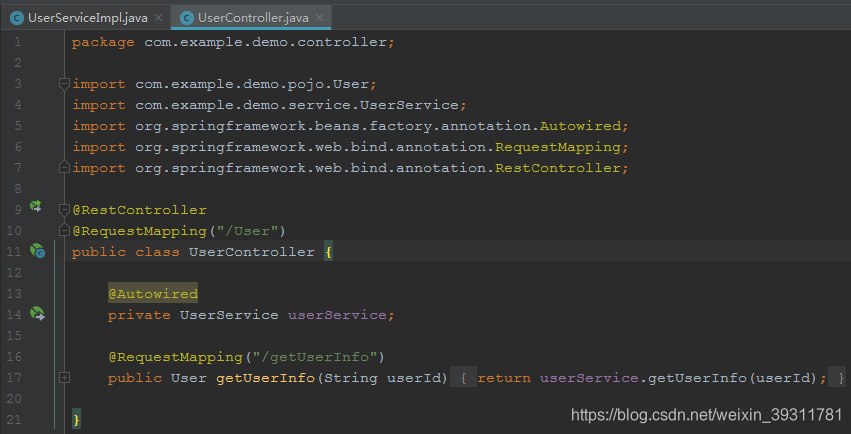
Task: Click the class icon on UserServiceImpl.java tab
Action: coord(17,18)
